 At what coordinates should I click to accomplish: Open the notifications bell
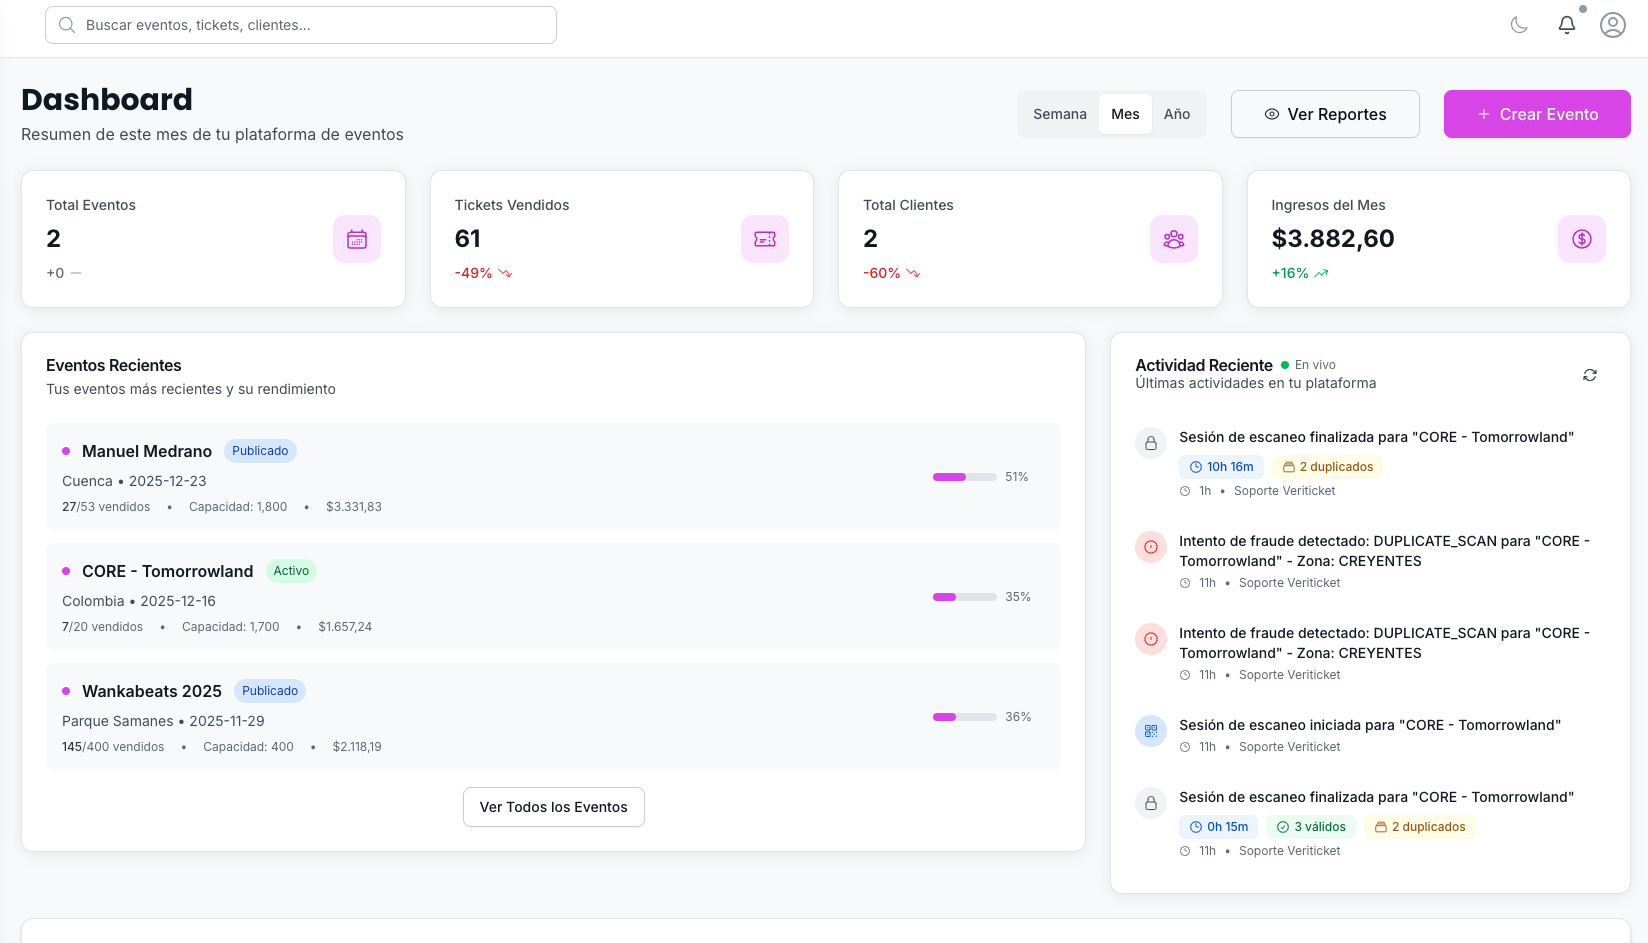click(1567, 25)
